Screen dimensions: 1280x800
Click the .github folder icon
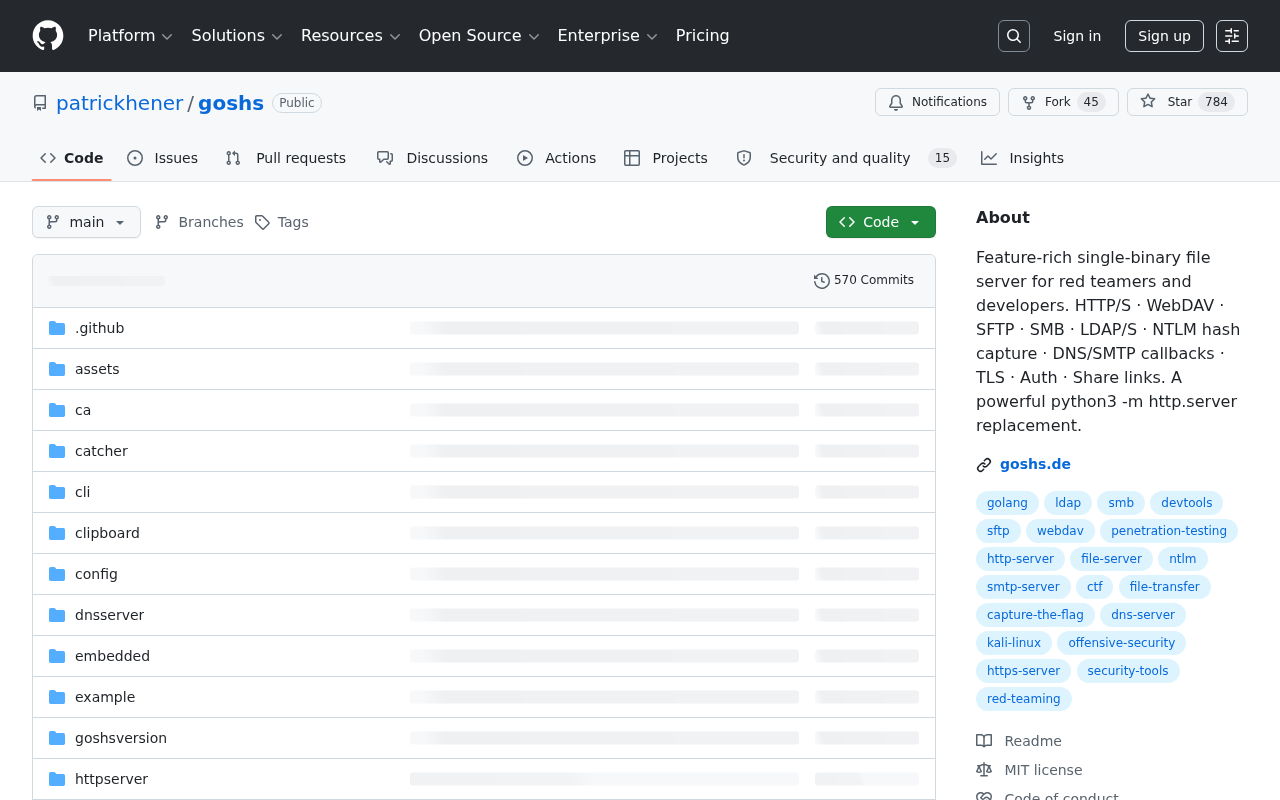[57, 328]
